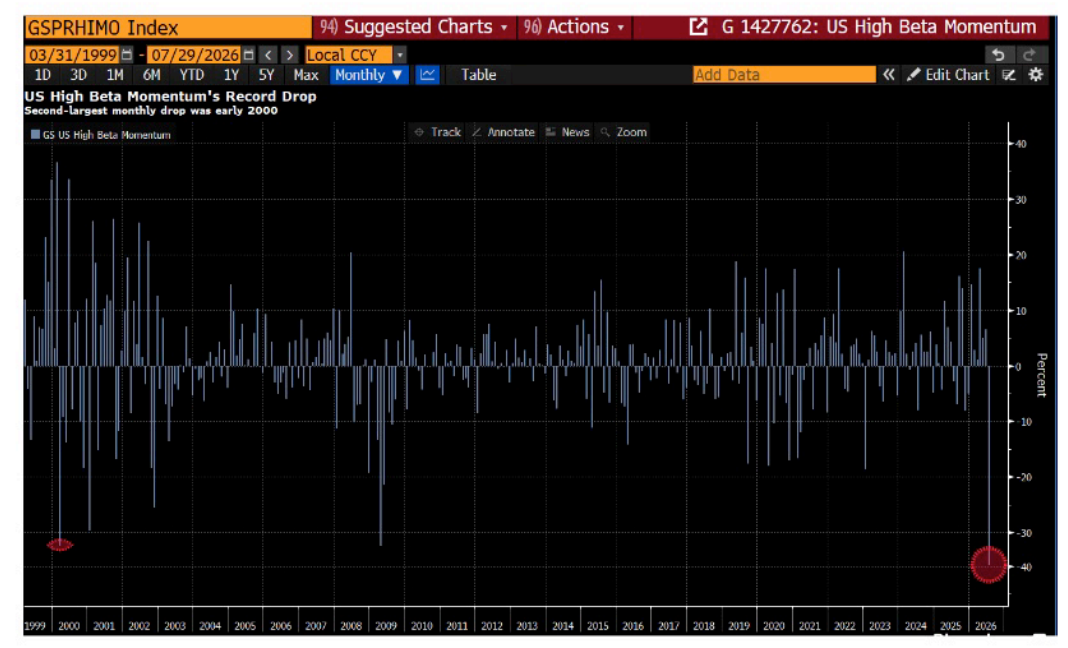Open start date calendar picker icon
The height and width of the screenshot is (648, 1068).
click(127, 55)
